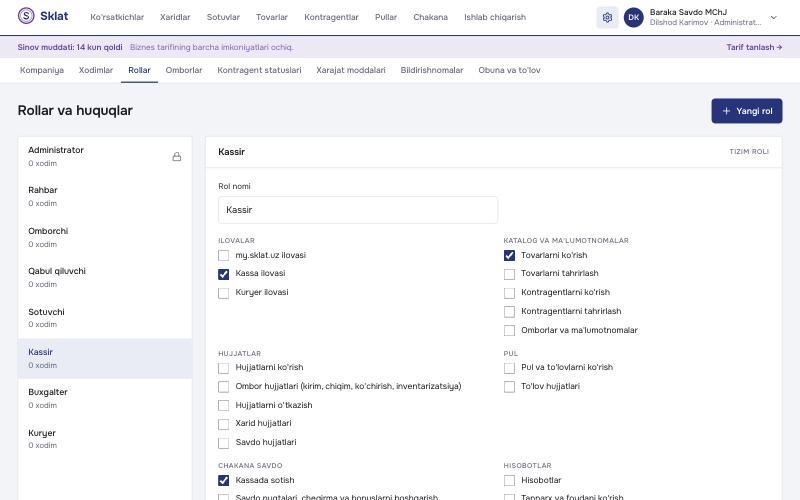Uncheck the Kassa ilovasi checkbox

point(223,274)
